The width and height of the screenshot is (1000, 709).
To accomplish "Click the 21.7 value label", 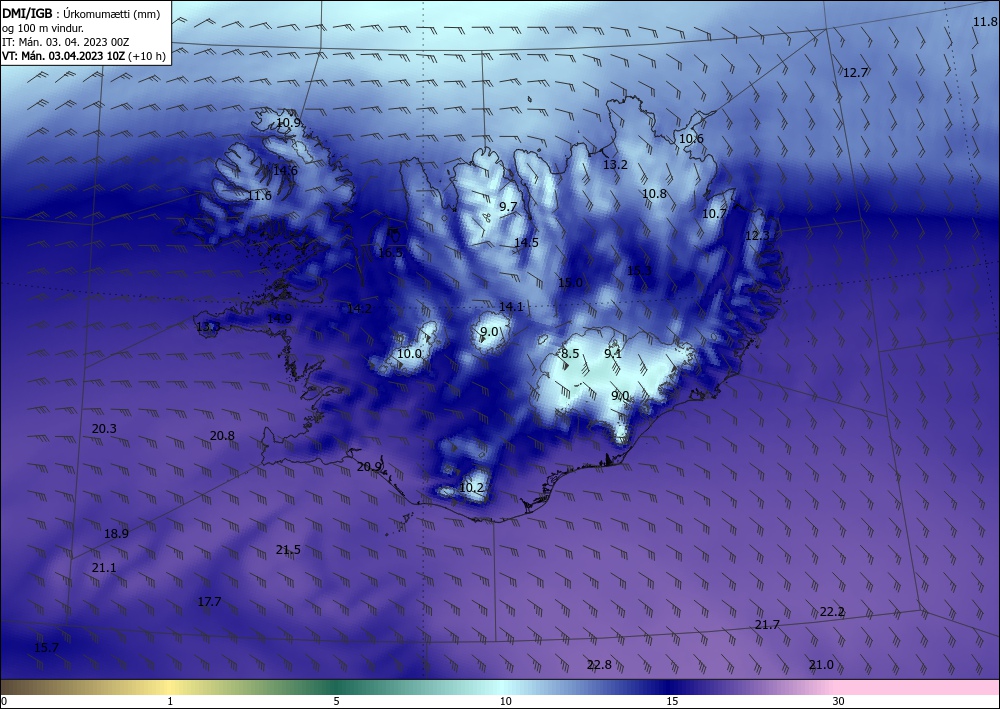I will pyautogui.click(x=767, y=624).
